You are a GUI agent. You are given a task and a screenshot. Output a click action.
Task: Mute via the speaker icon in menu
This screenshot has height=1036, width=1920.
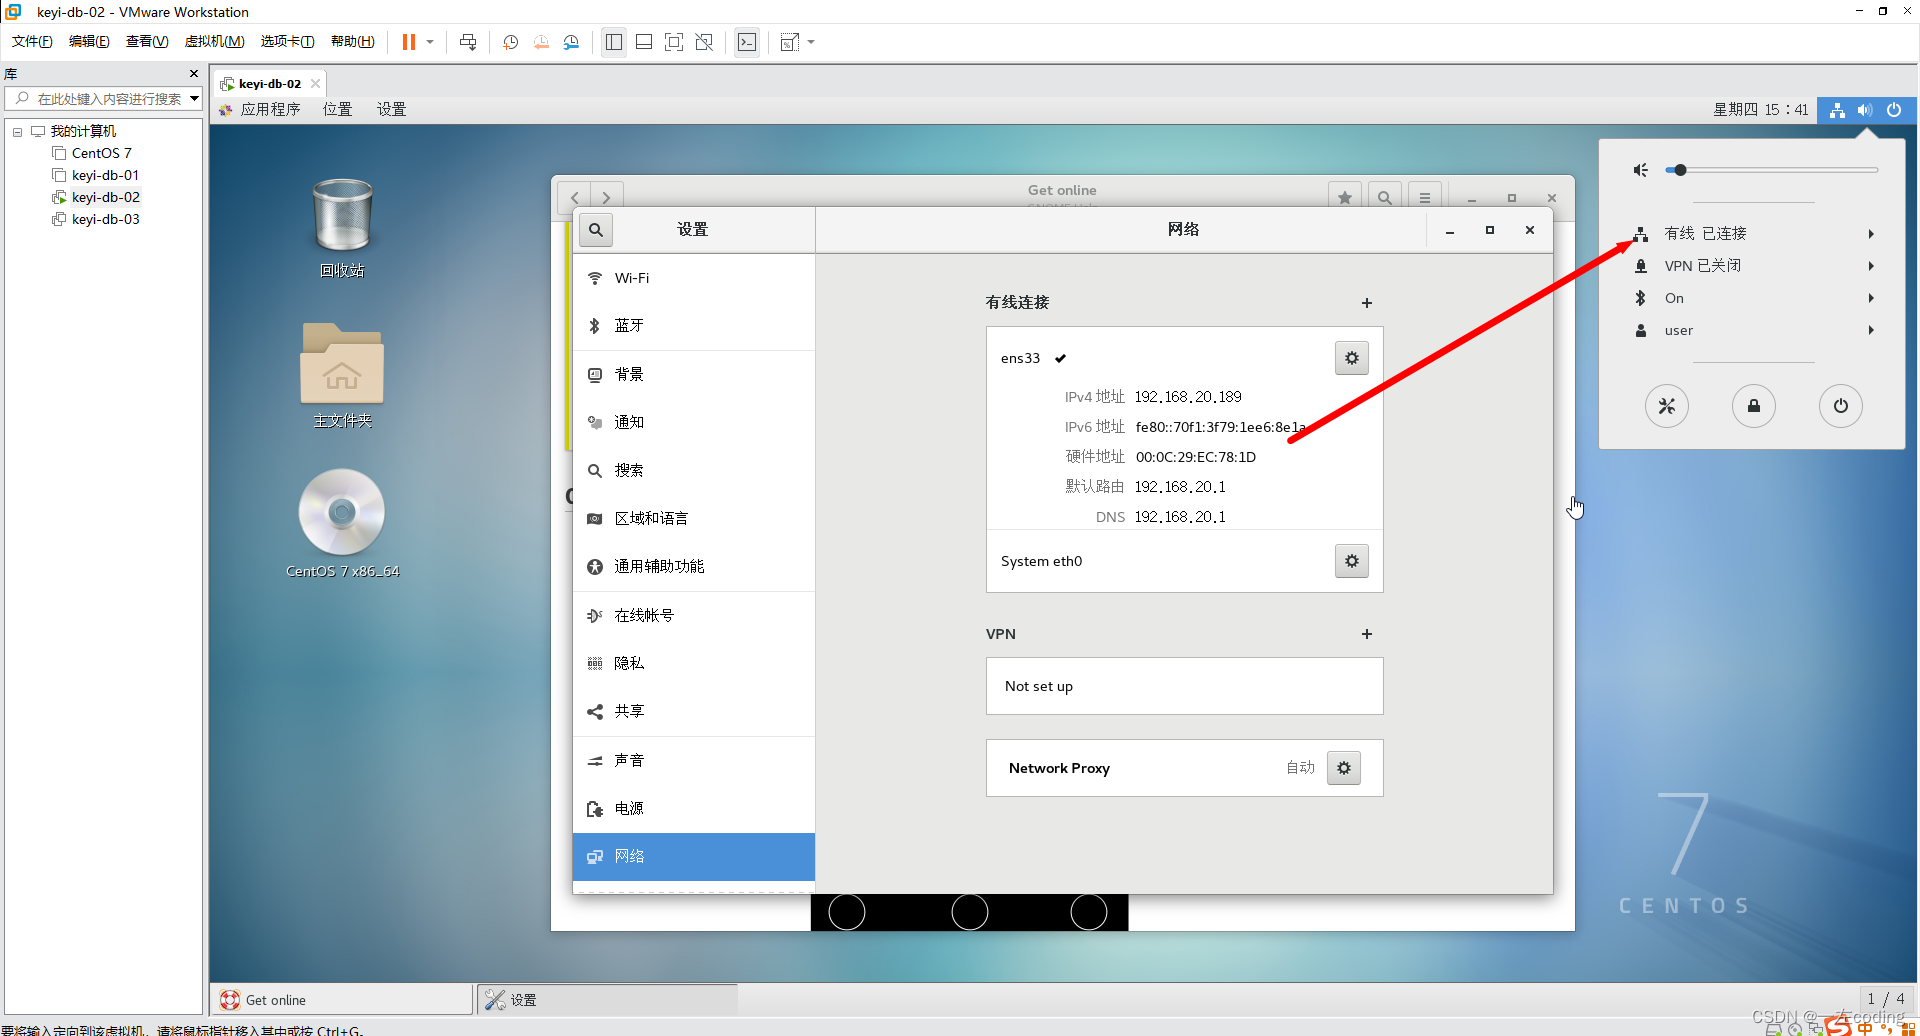[x=1641, y=170]
